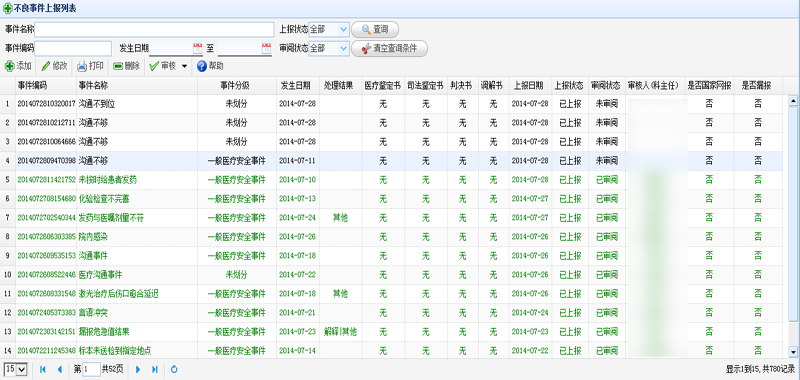Click the 上报日期 column header
The width and height of the screenshot is (800, 380).
528,85
